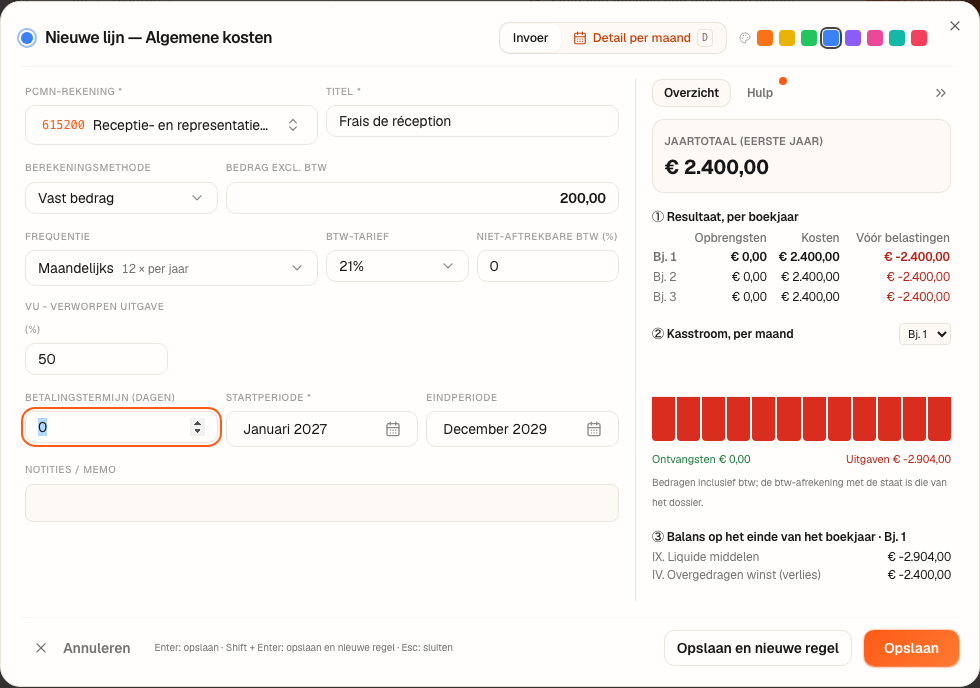Viewport: 980px width, 688px height.
Task: Select the Overzicht tab
Action: pyautogui.click(x=691, y=93)
